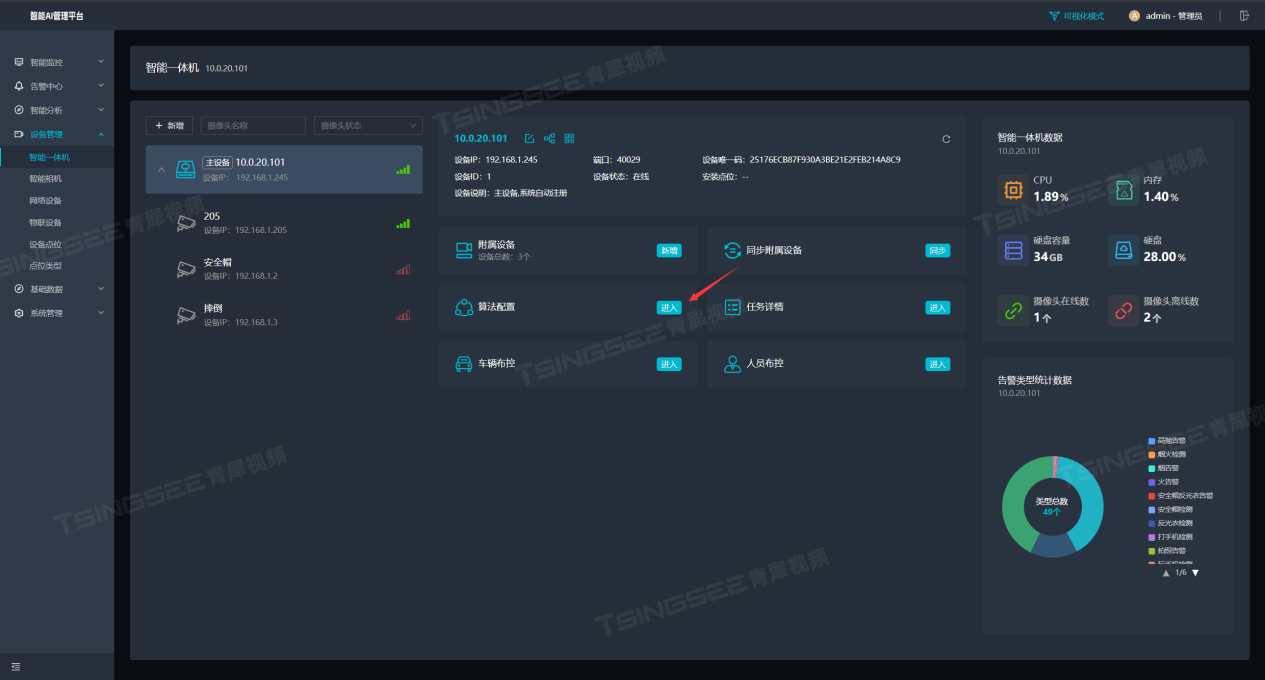The height and width of the screenshot is (680, 1265).
Task: Open the QR code icon in device header
Action: 569,138
